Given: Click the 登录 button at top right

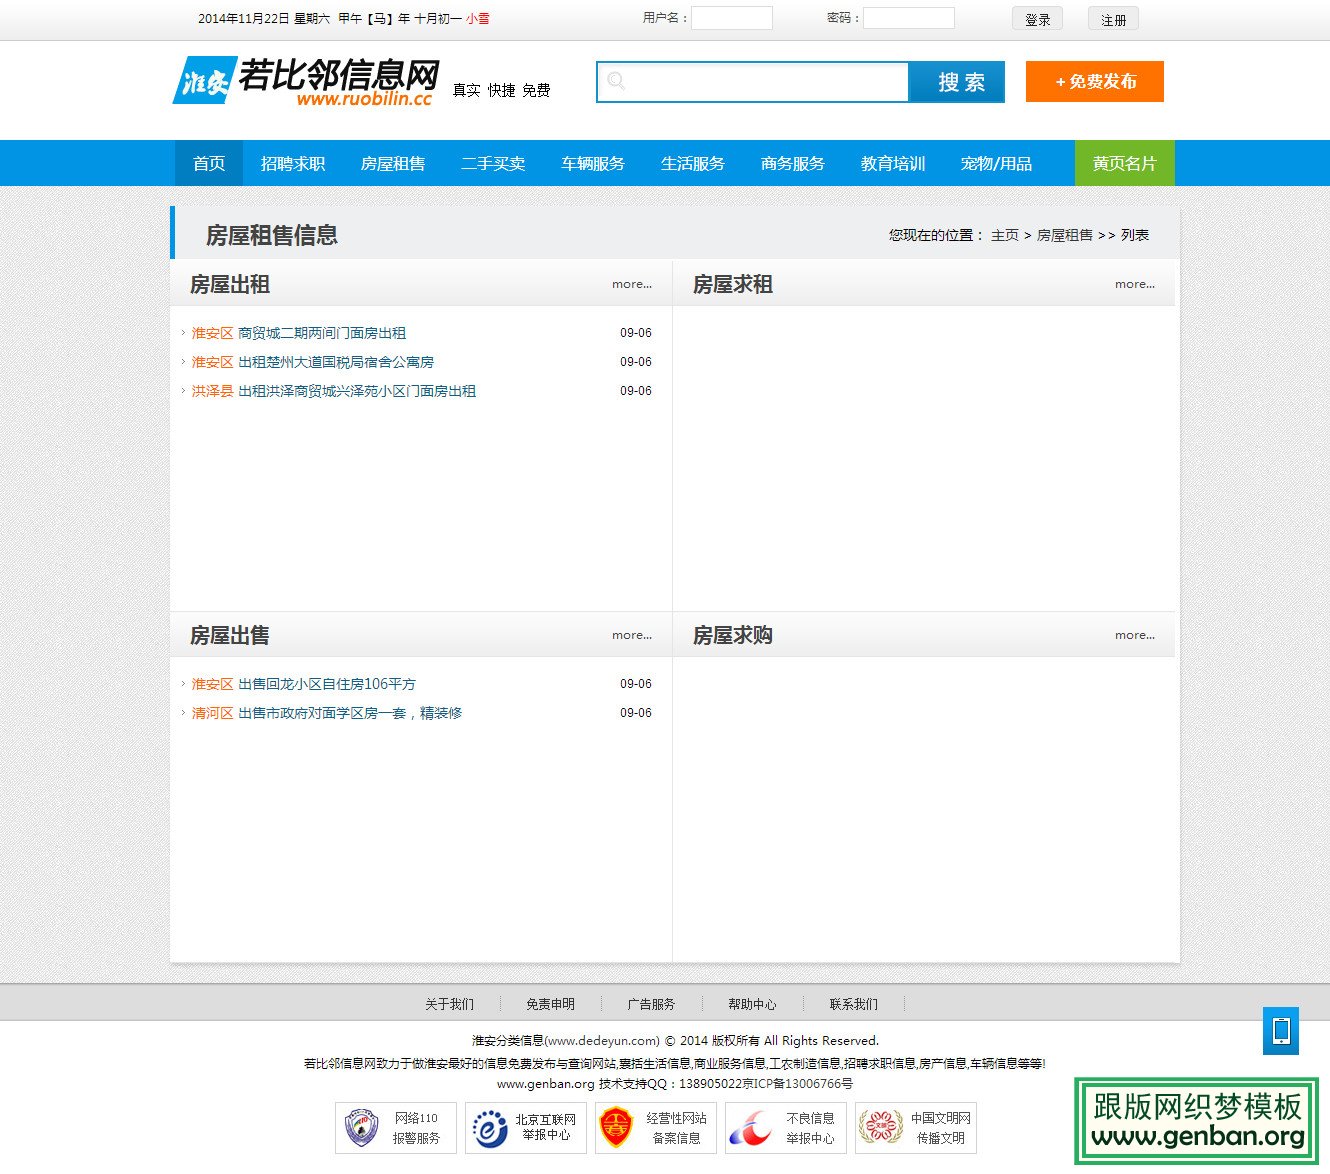Looking at the screenshot, I should click(1037, 17).
